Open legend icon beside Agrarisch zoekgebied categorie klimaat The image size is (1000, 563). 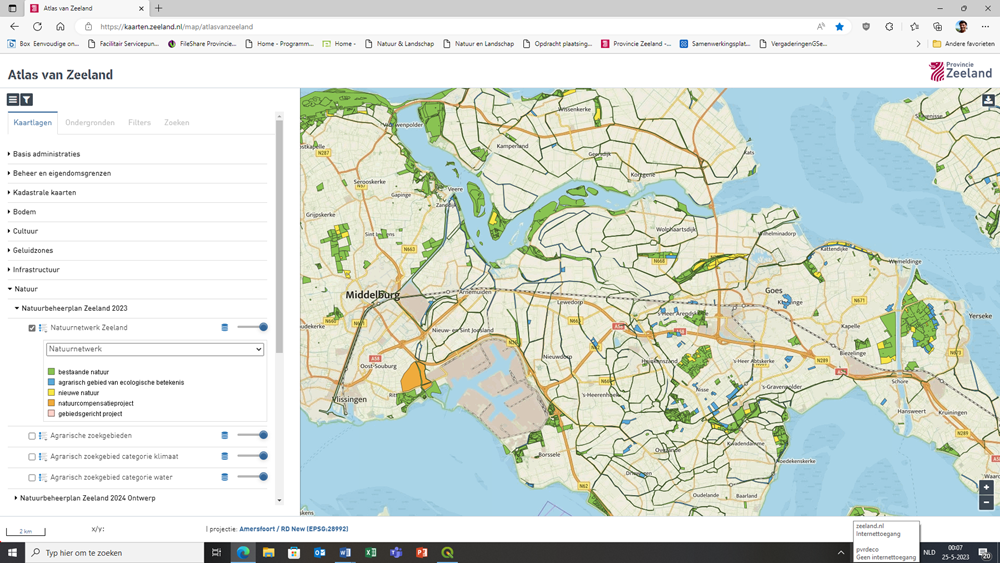coord(43,457)
